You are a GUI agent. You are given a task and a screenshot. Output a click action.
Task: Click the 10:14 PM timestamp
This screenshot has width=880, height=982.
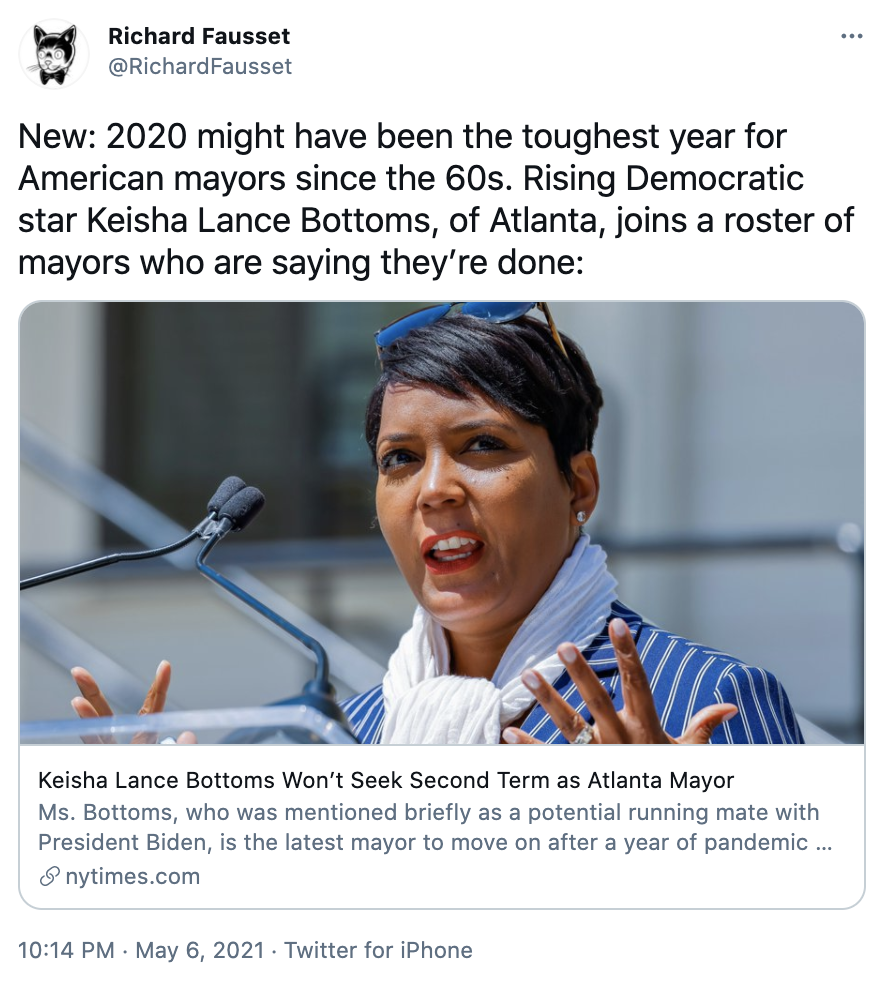tap(67, 950)
